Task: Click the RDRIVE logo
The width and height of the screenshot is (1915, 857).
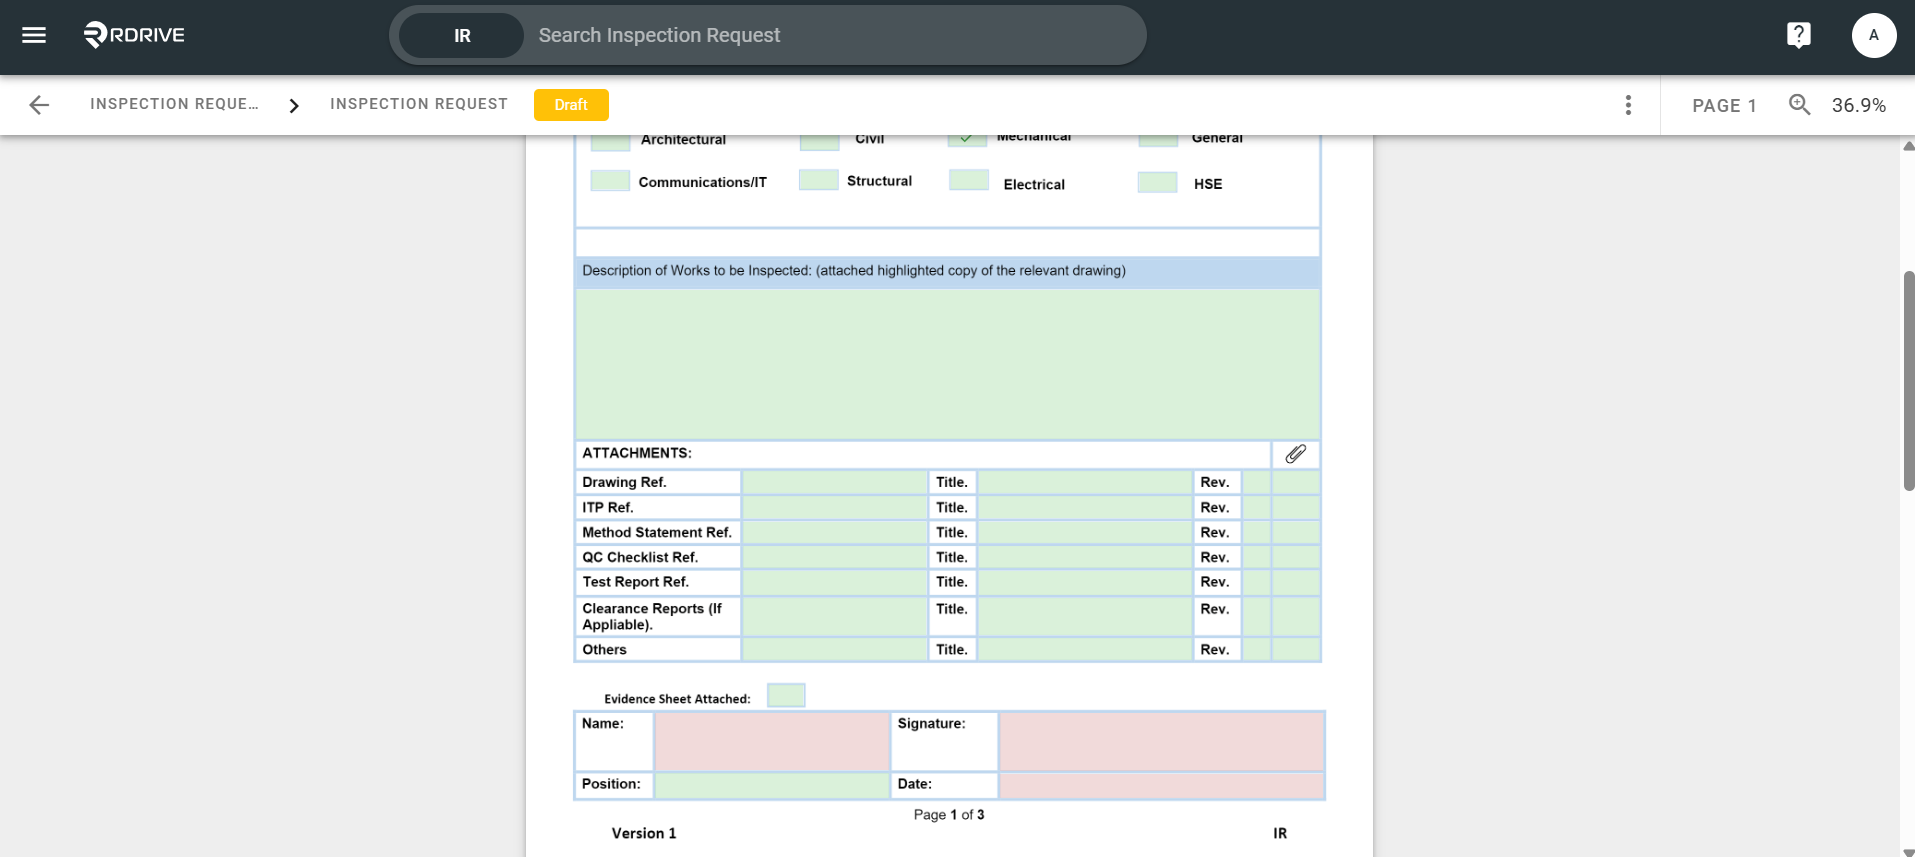Action: click(x=134, y=35)
